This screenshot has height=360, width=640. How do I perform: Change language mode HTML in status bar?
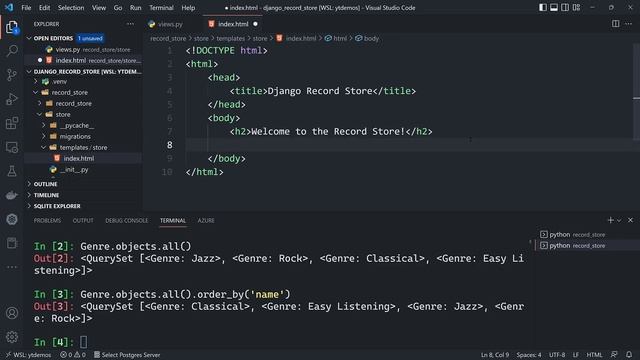(594, 355)
